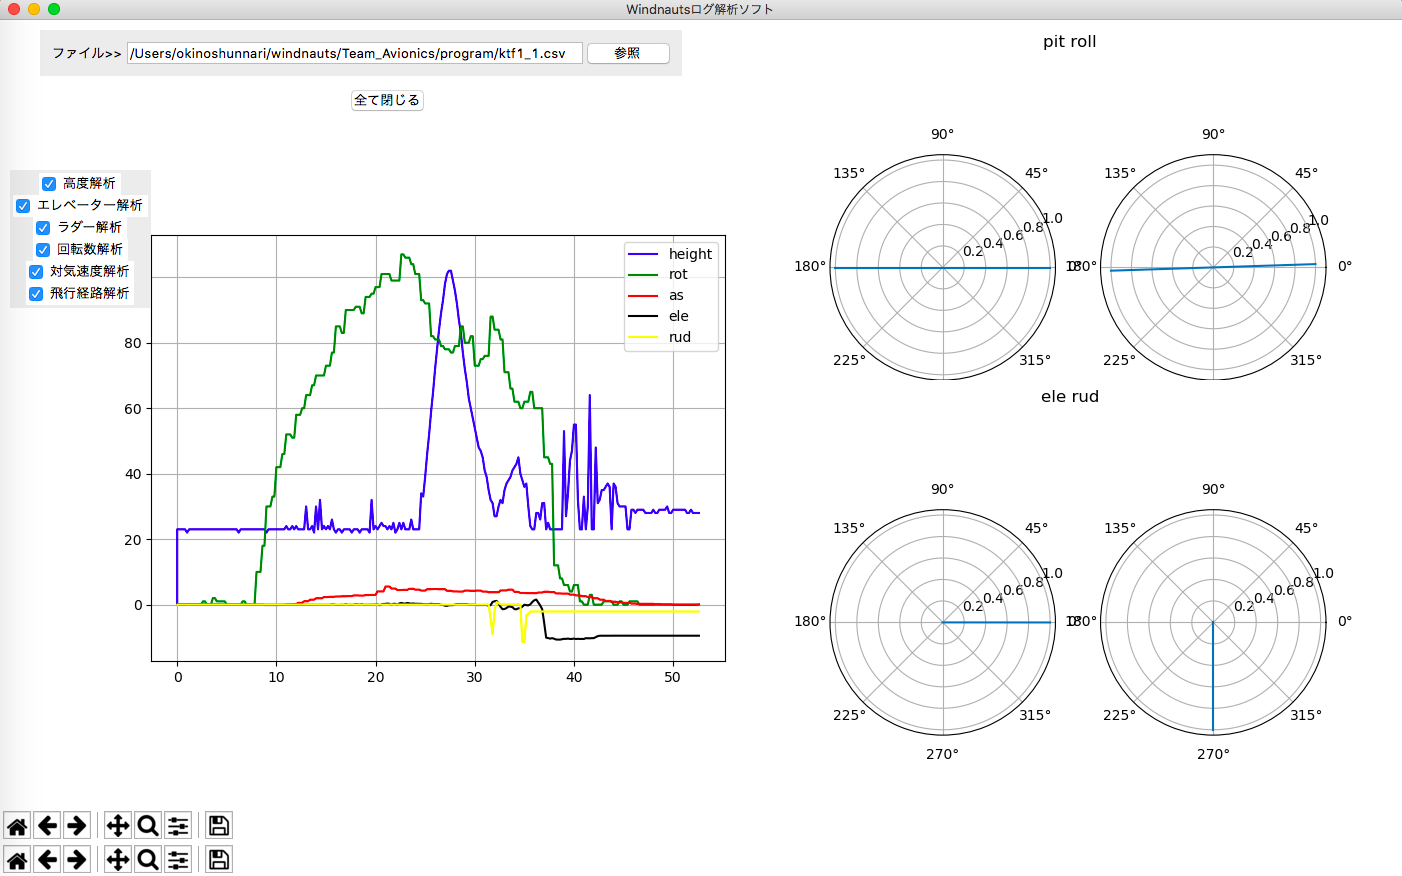Select Zoom magnifier in upper matplotlib toolbar
This screenshot has height=876, width=1402.
(x=148, y=825)
